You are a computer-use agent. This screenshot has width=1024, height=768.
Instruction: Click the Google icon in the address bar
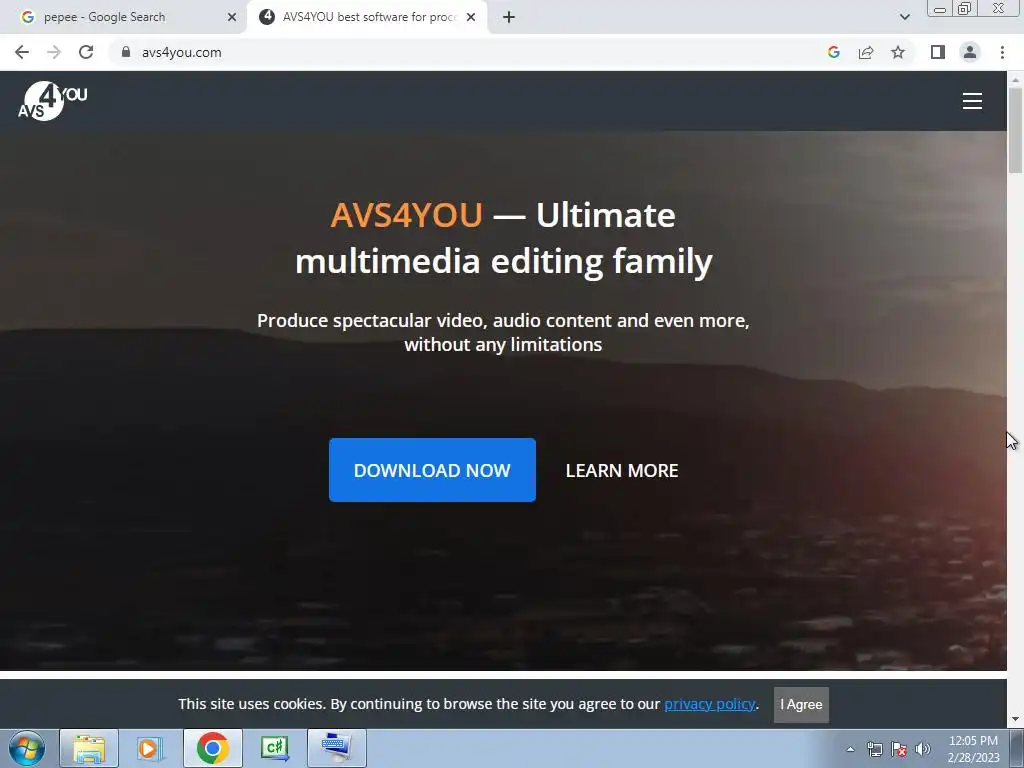pyautogui.click(x=833, y=52)
